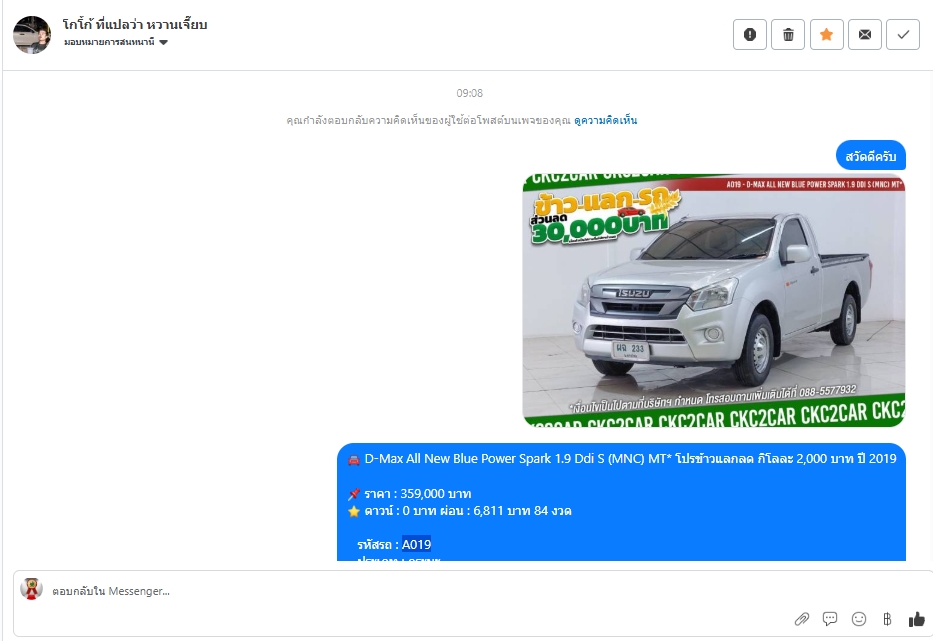Image resolution: width=933 pixels, height=641 pixels.
Task: Mark conversation done with checkmark icon
Action: 903,35
